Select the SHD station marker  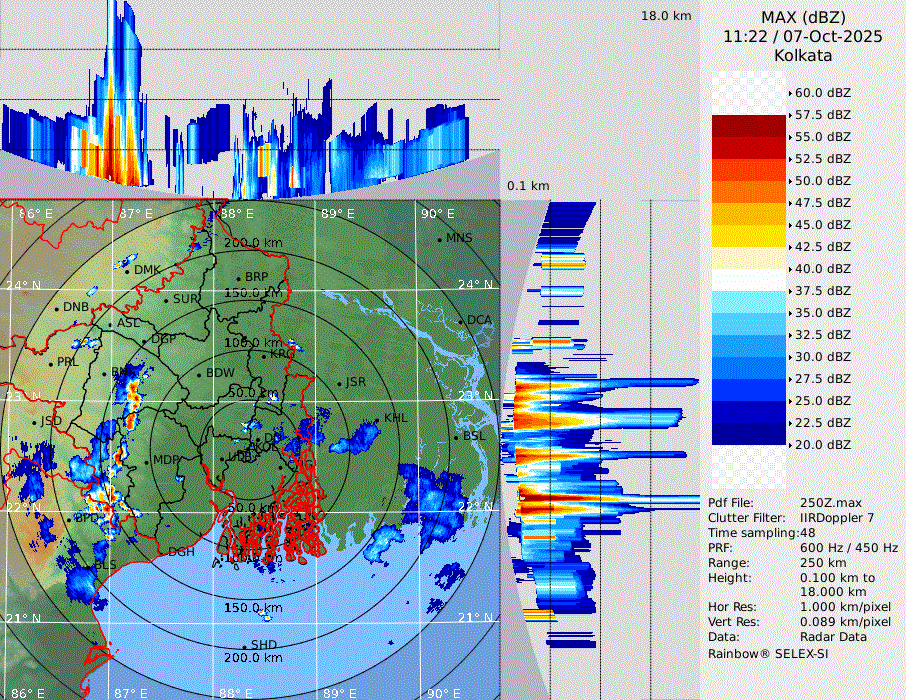tap(244, 646)
